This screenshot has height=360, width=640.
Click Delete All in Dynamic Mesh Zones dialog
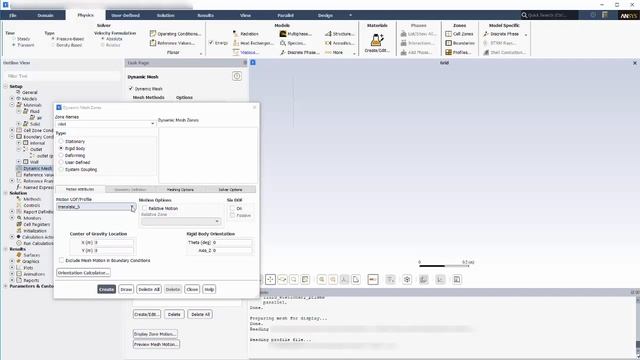click(x=149, y=289)
